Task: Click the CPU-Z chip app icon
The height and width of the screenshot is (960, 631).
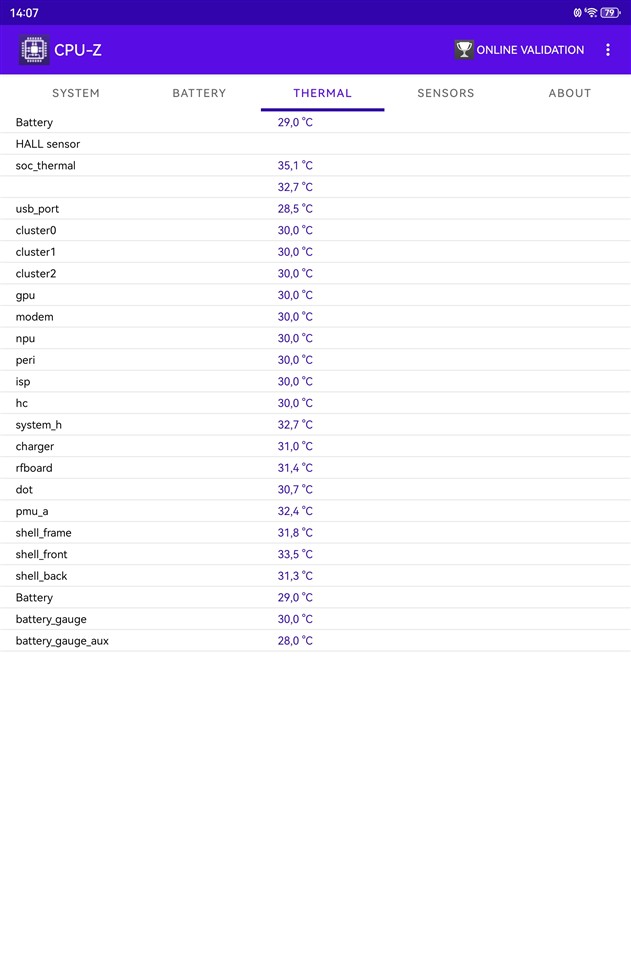Action: pyautogui.click(x=34, y=50)
